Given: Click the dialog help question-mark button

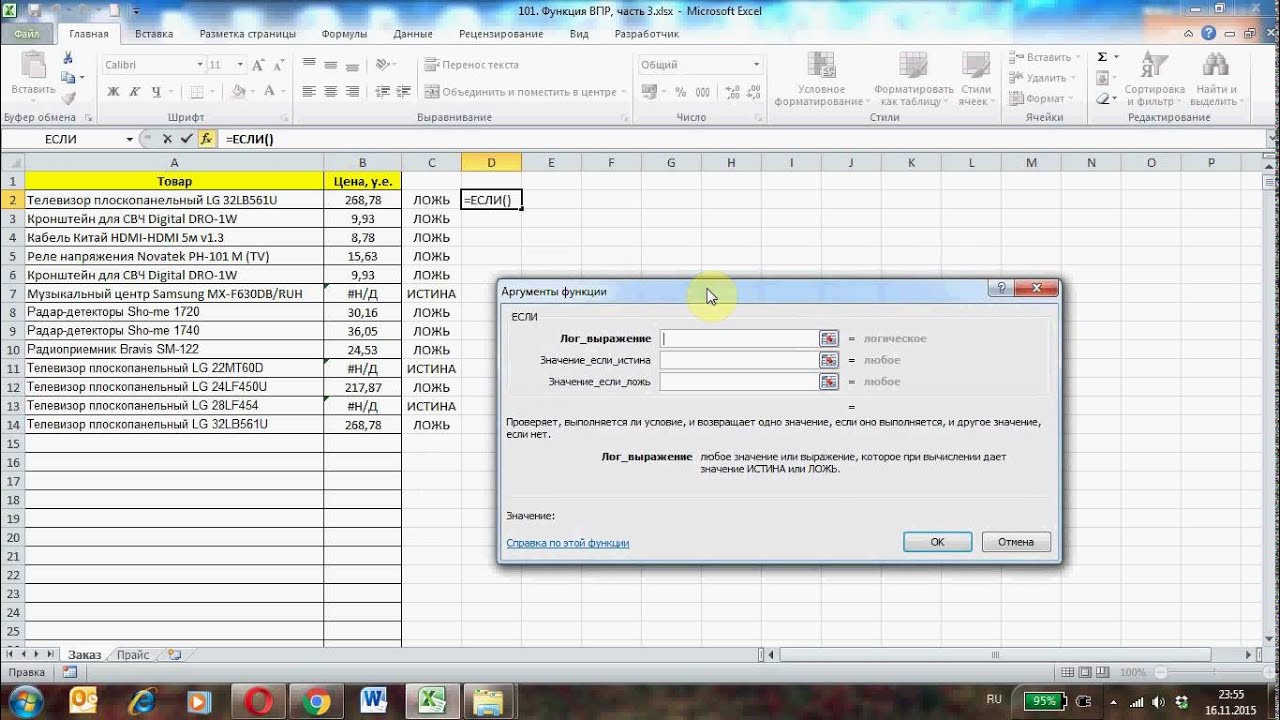Looking at the screenshot, I should [x=1001, y=289].
